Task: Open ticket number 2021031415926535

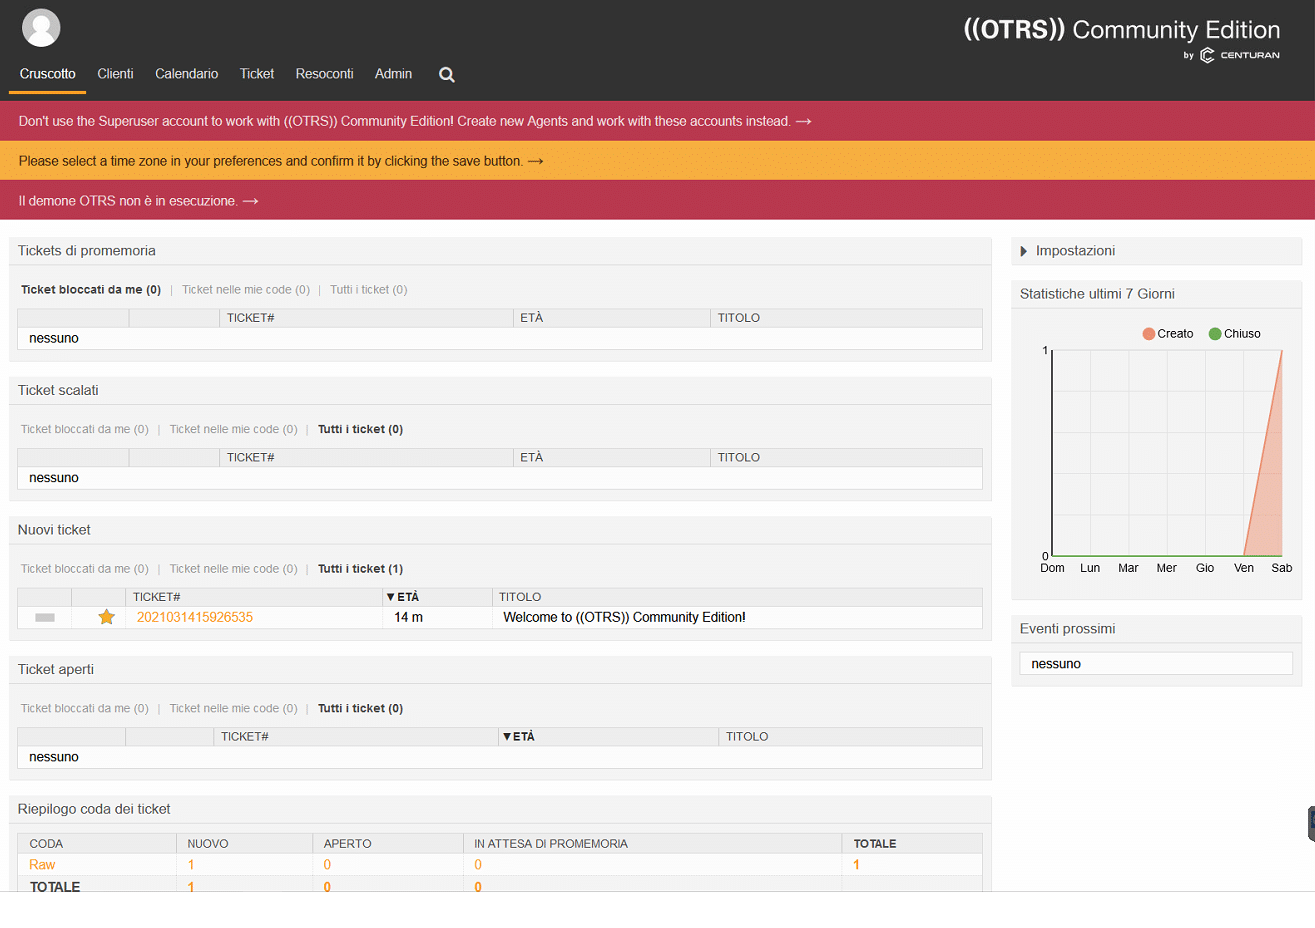Action: [x=195, y=617]
